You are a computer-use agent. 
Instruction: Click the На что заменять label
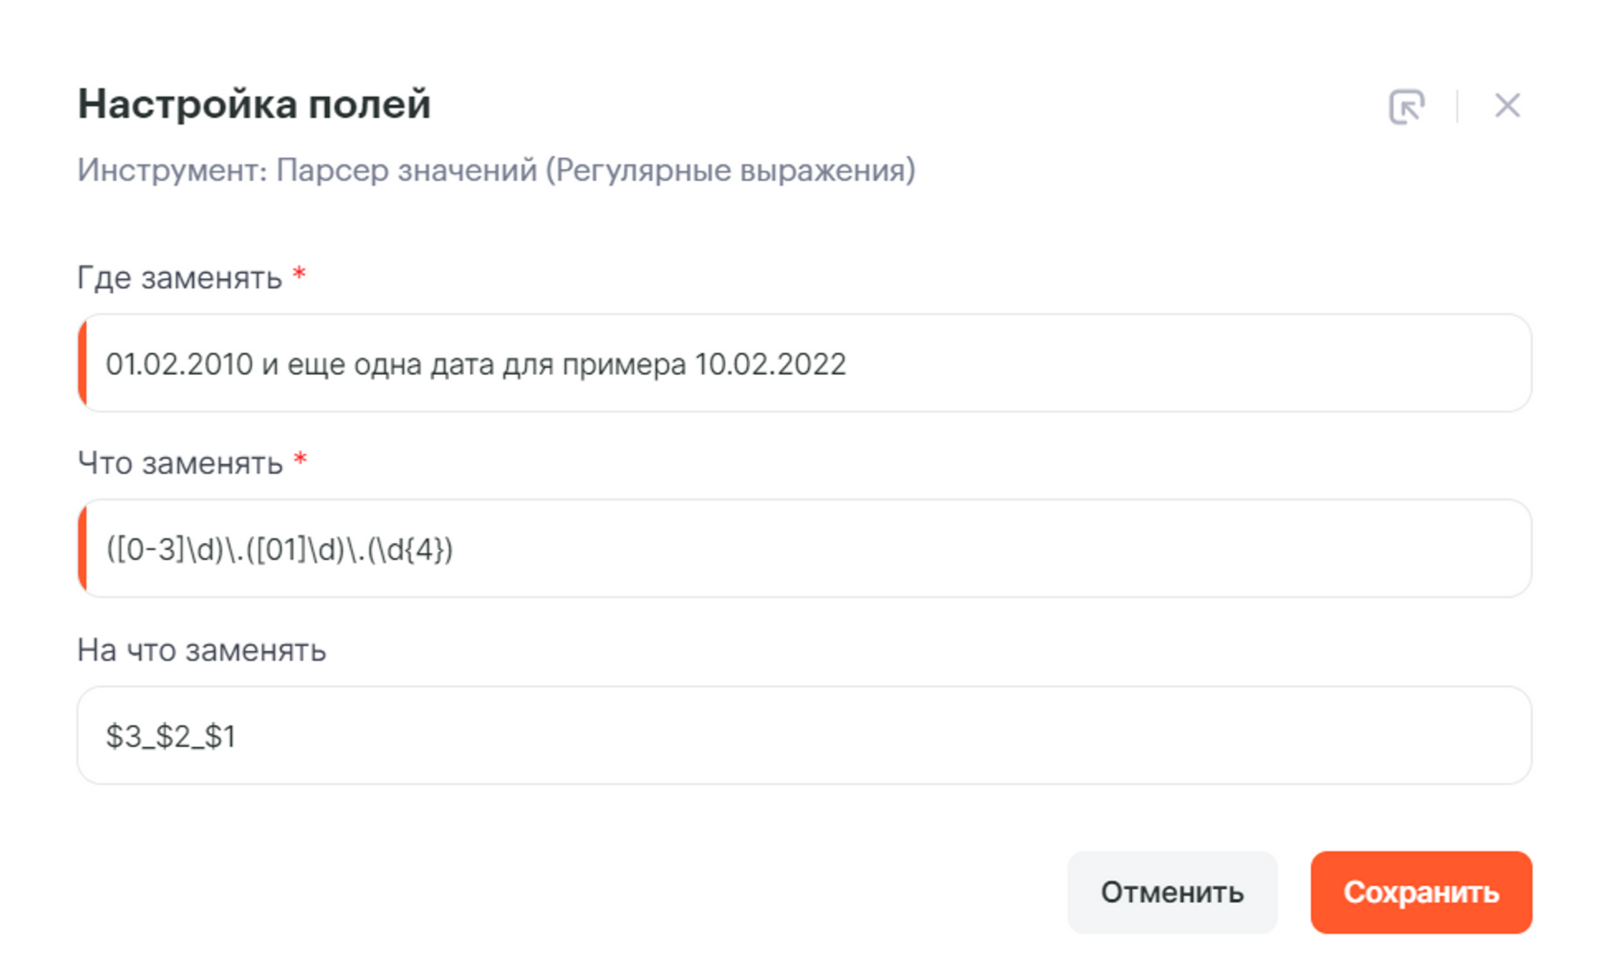click(x=202, y=650)
